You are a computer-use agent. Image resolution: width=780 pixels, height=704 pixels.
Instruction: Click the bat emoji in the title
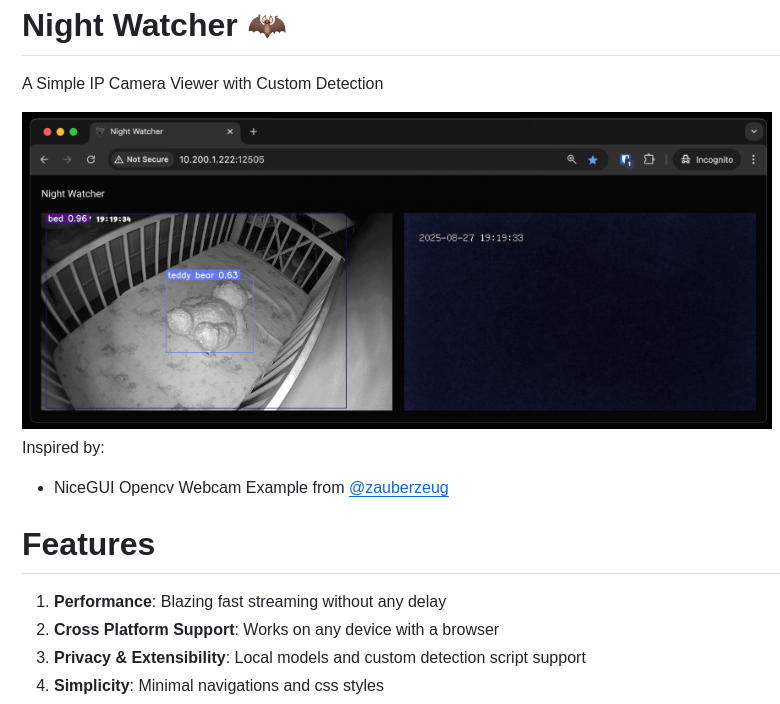click(x=267, y=26)
